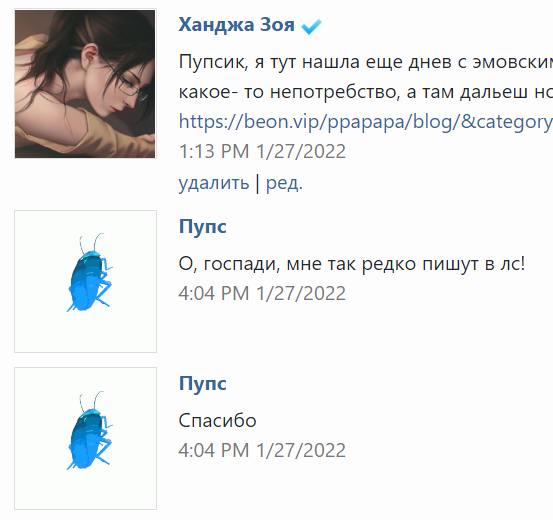Click the separator bar between 'удалить' and 'ред.'
This screenshot has width=553, height=520.
[257, 183]
